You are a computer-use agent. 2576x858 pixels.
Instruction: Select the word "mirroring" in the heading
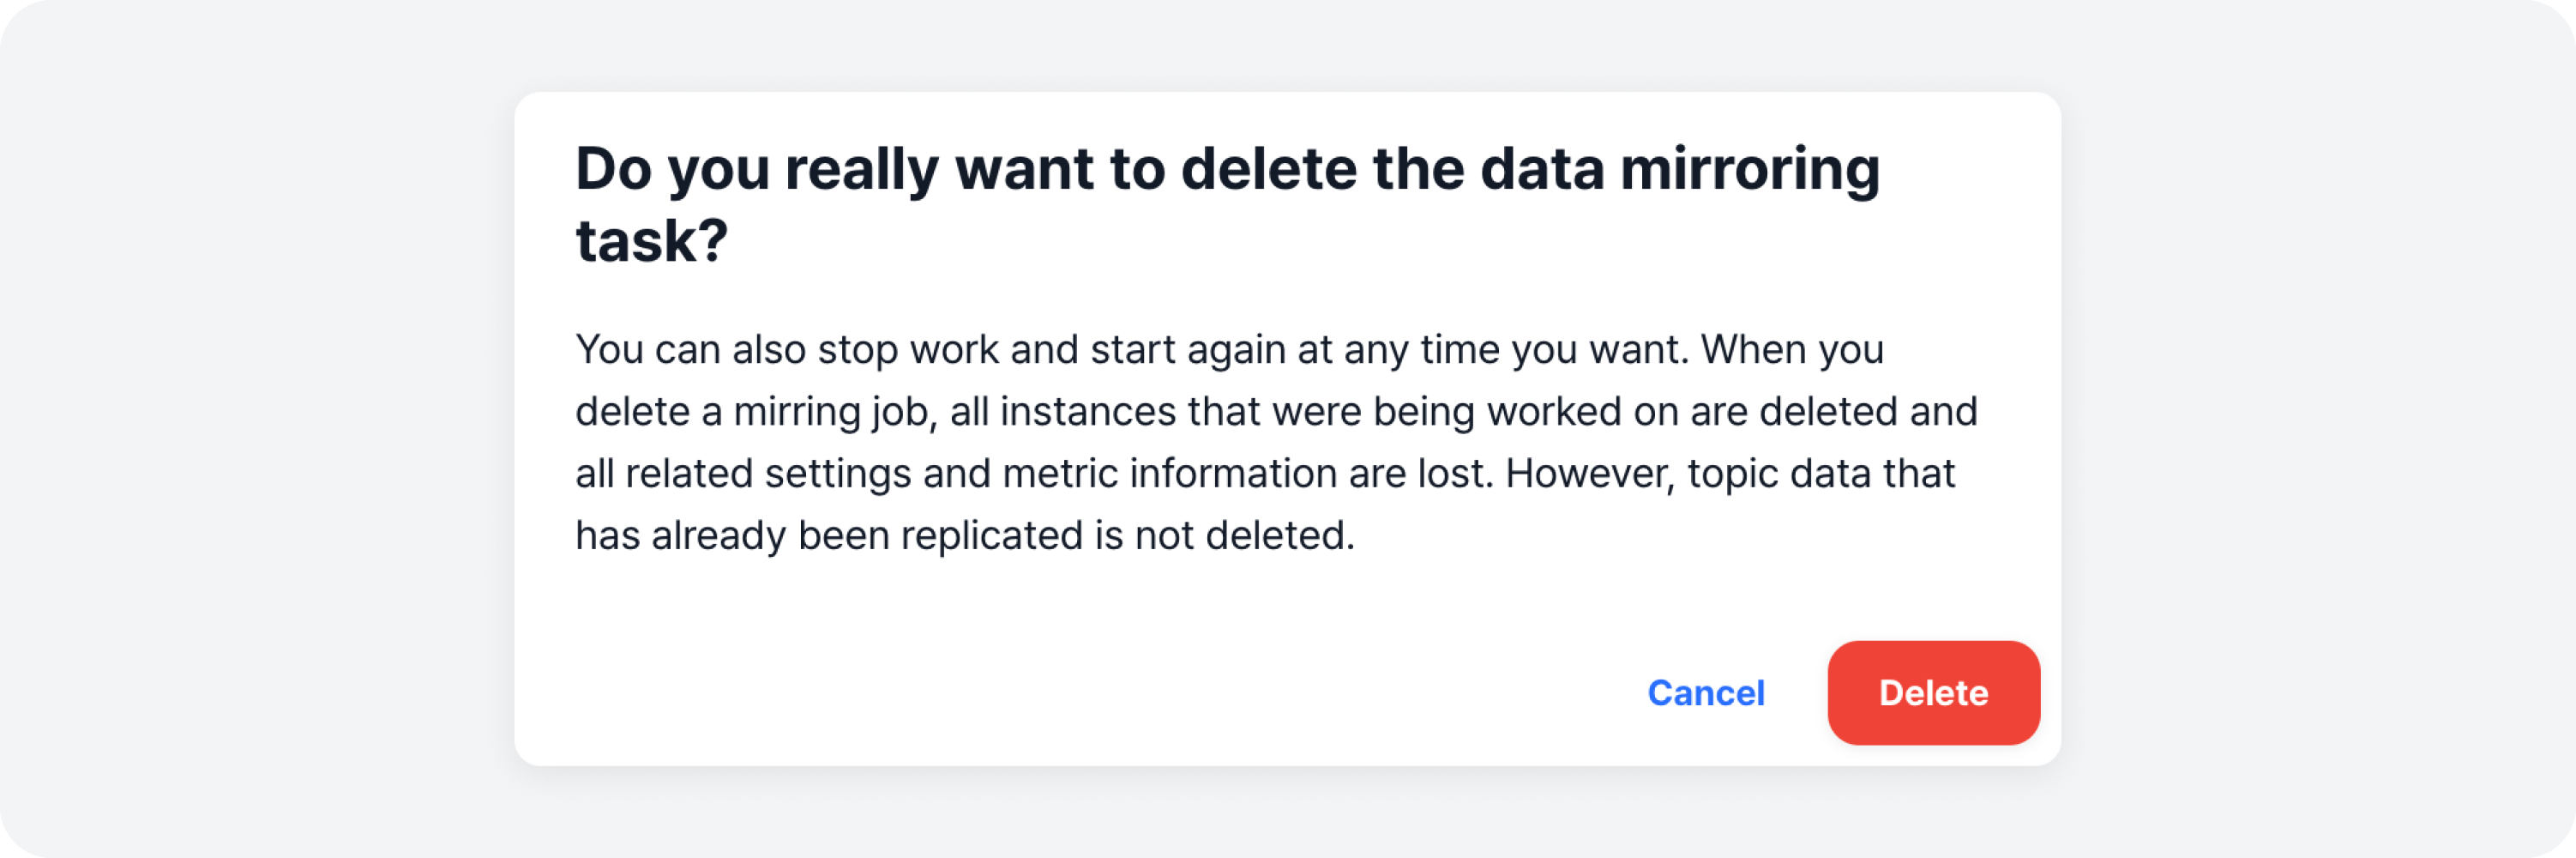(x=1749, y=168)
